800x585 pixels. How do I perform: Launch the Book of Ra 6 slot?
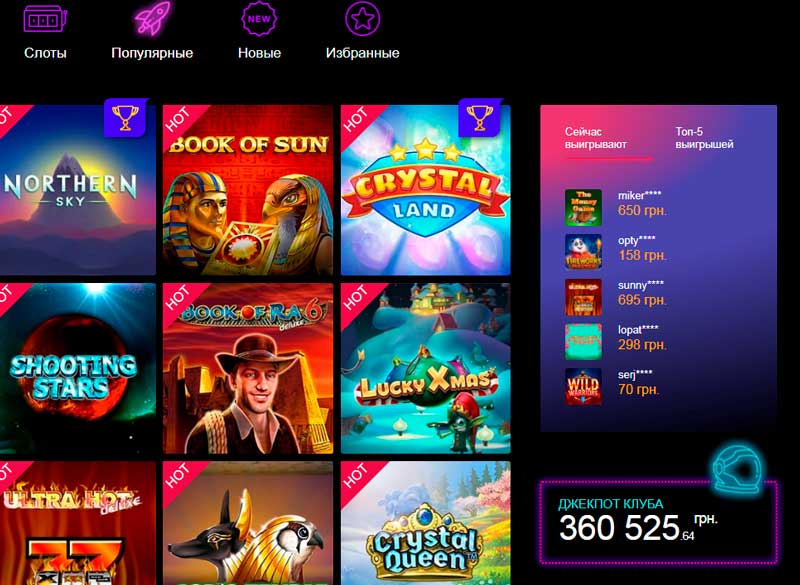[248, 368]
